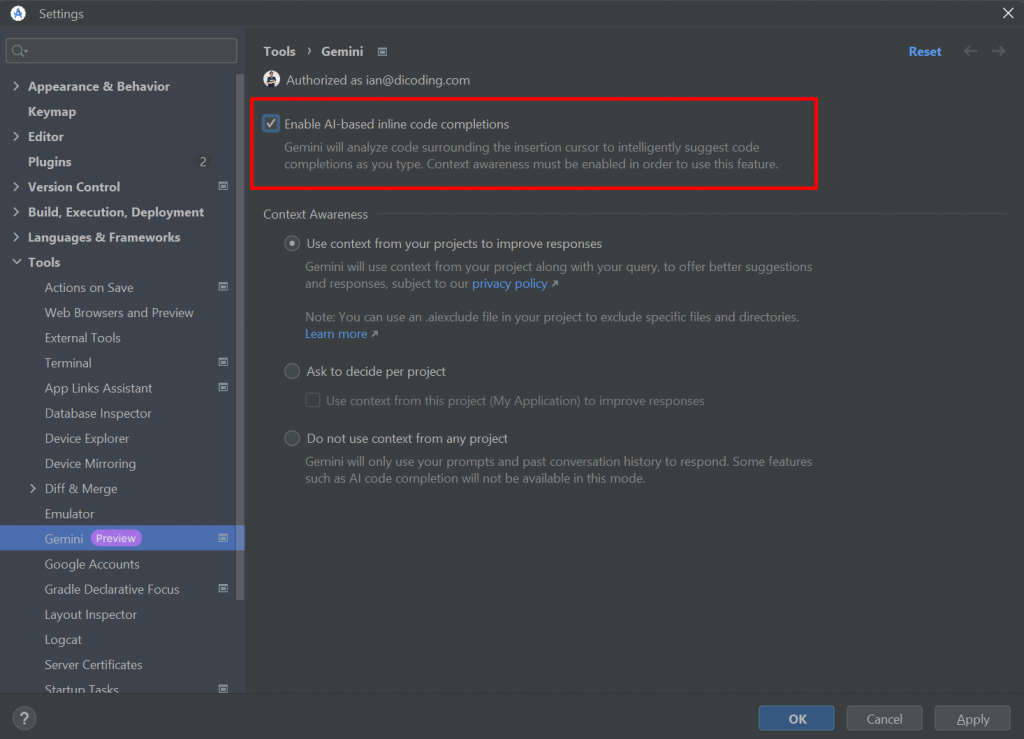Click inside the settings search field
1024x739 pixels.
point(120,48)
